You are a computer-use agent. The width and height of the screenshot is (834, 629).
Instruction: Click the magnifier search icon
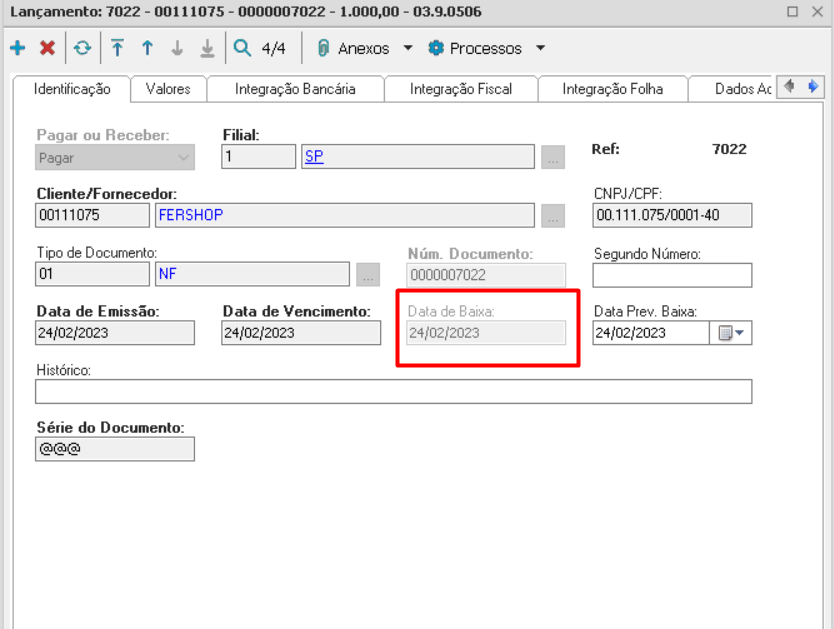tap(243, 48)
